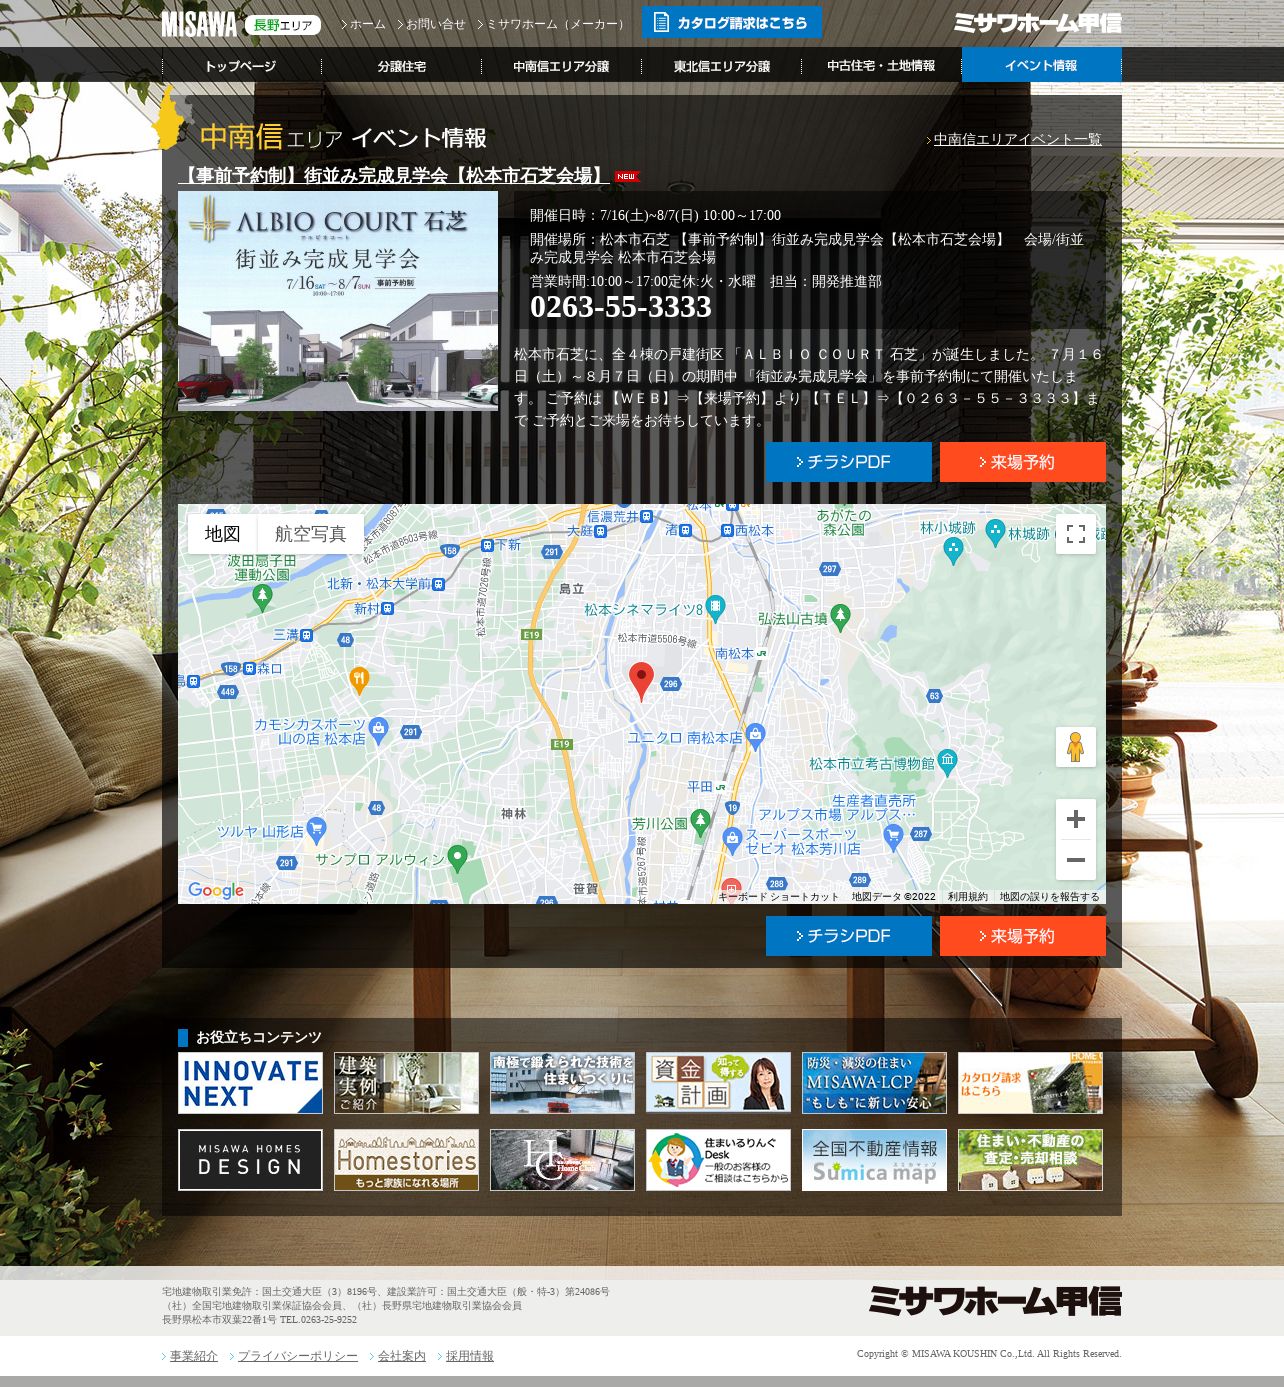1284x1387 pixels.
Task: Click upper 来場予約 button
Action: click(x=1022, y=462)
